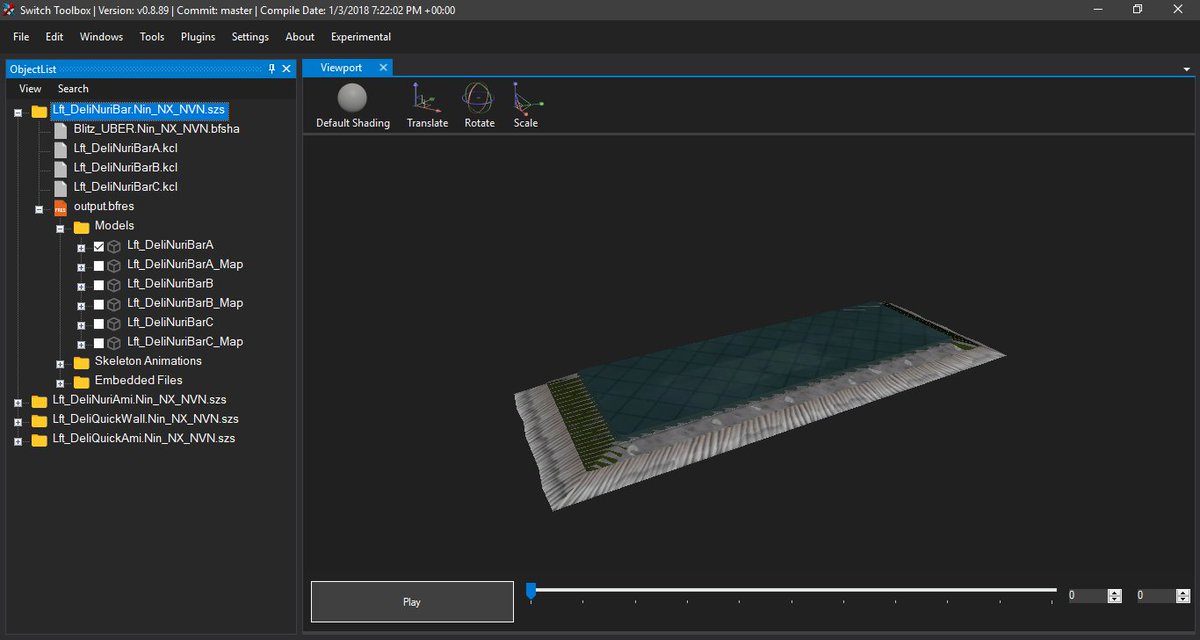Click the output.bfres file icon
Screen dimensions: 1200x640
[x=60, y=206]
